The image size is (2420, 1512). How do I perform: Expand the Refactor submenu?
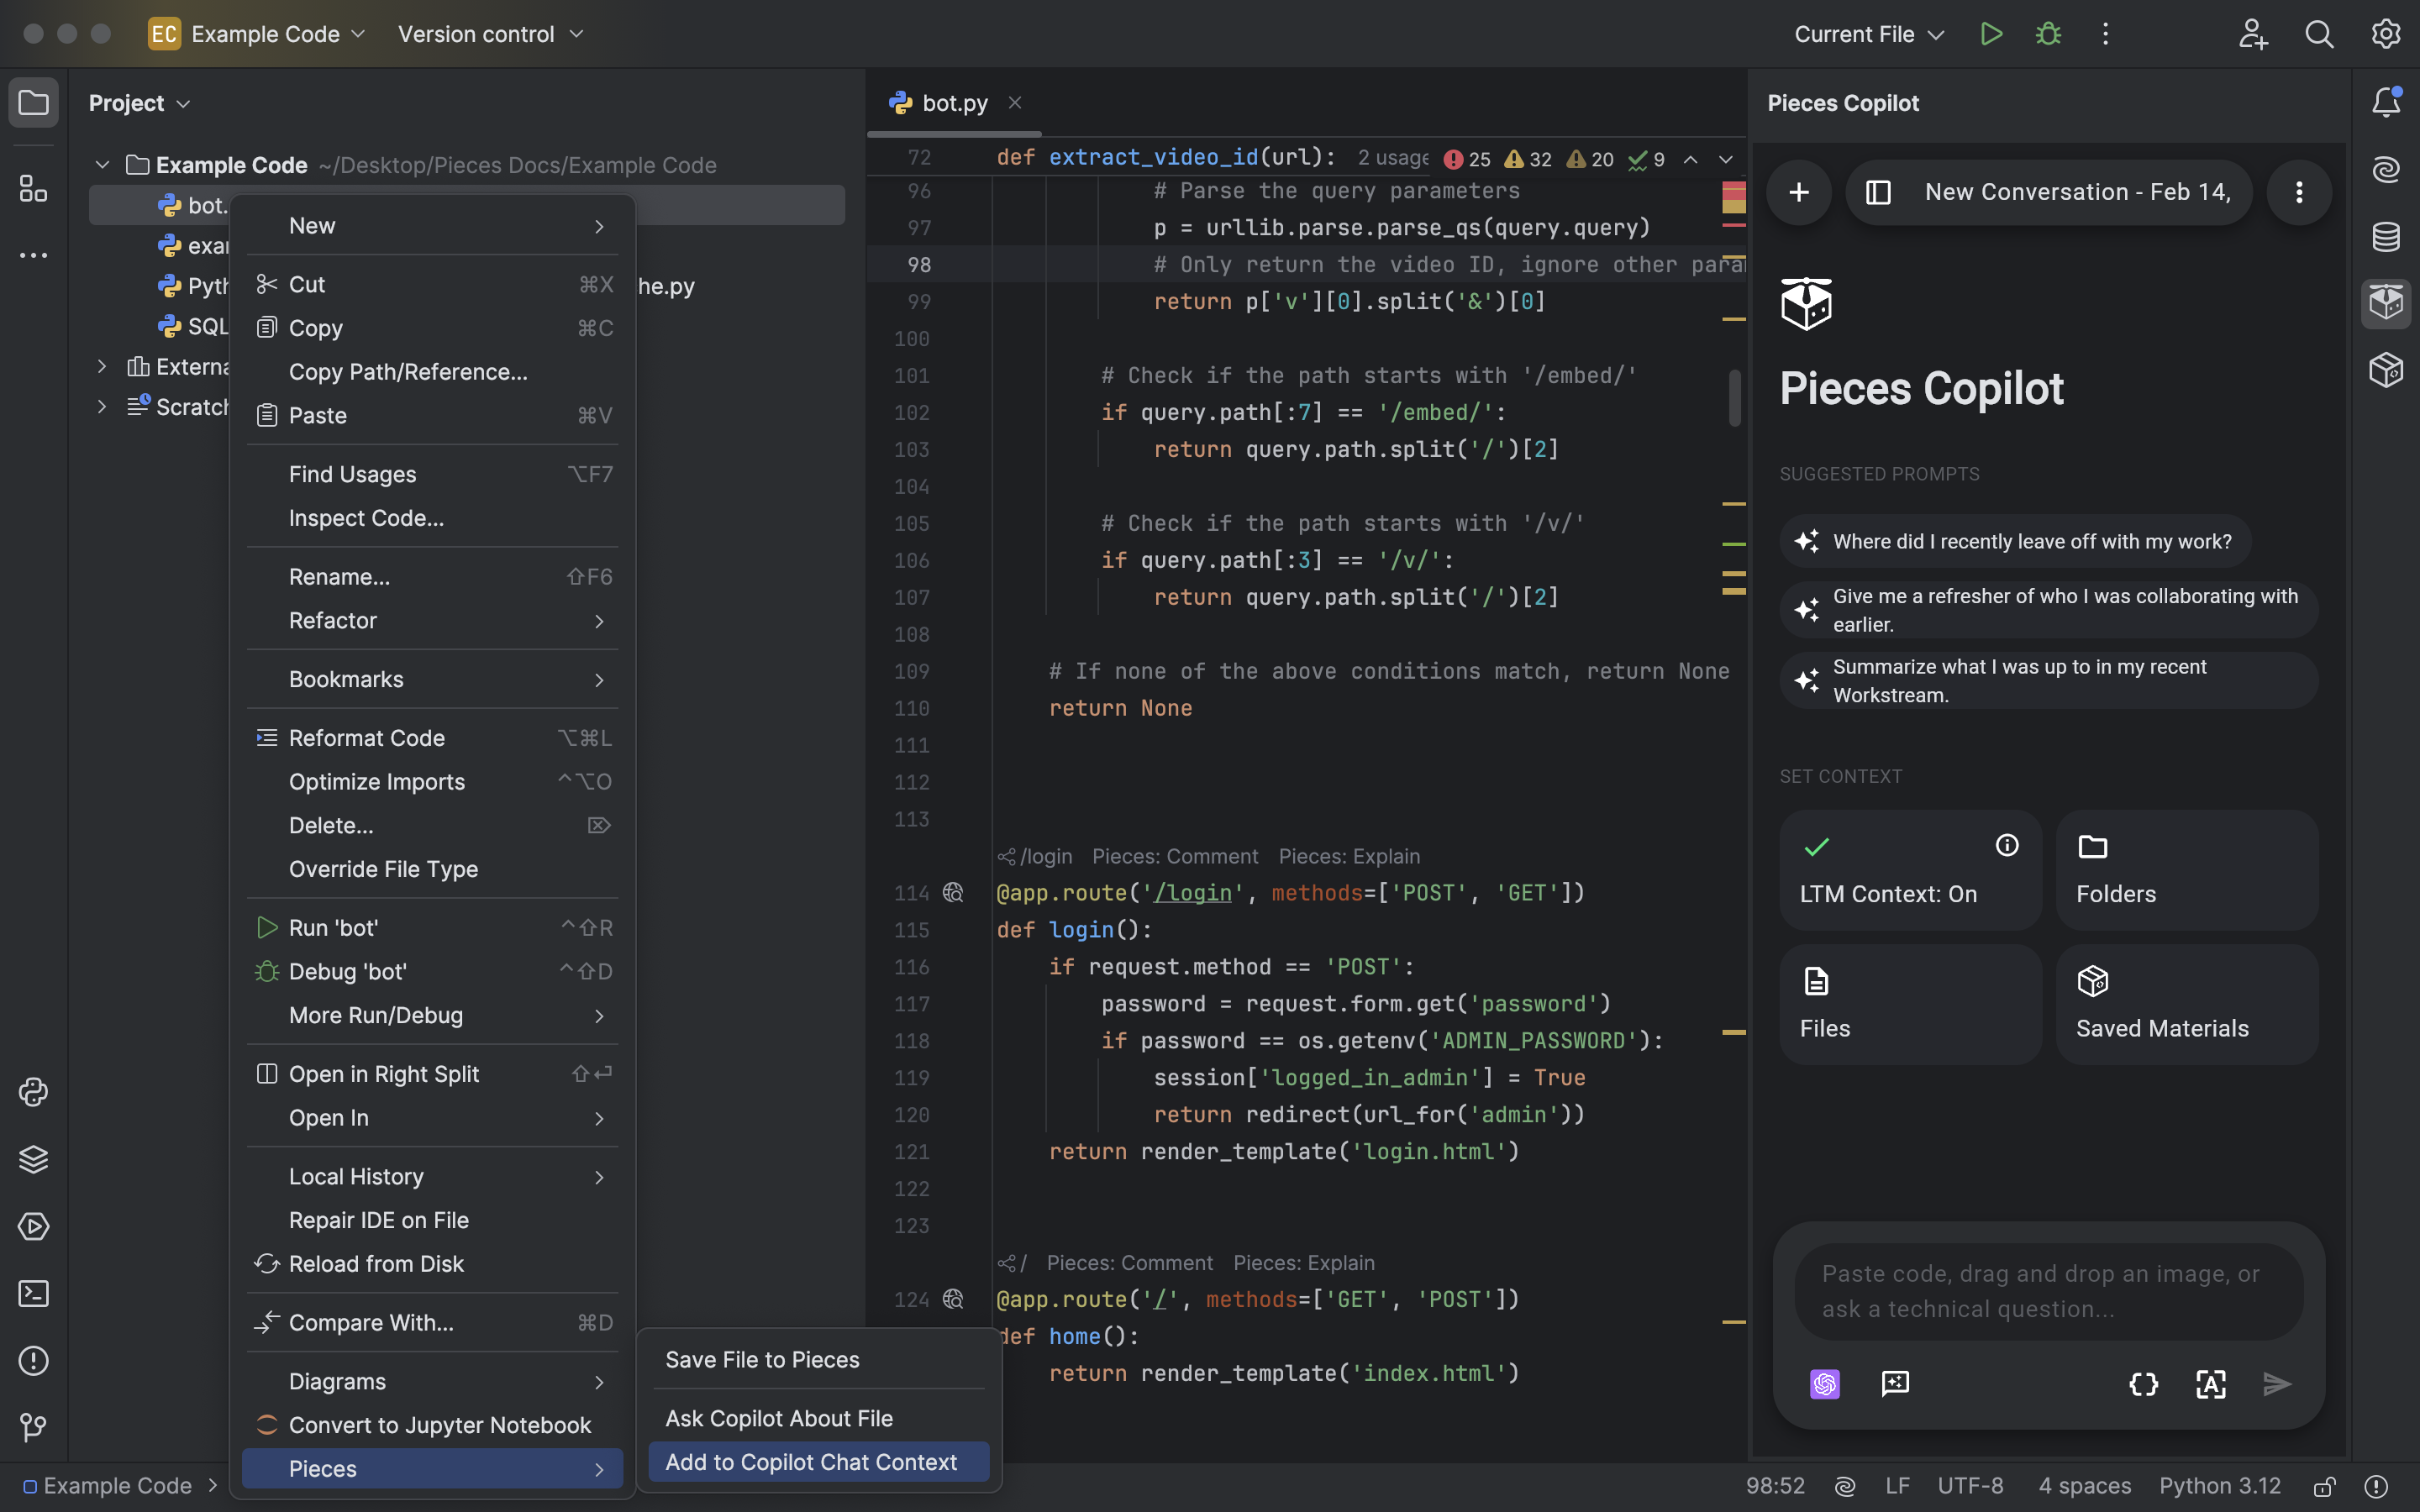coord(432,621)
